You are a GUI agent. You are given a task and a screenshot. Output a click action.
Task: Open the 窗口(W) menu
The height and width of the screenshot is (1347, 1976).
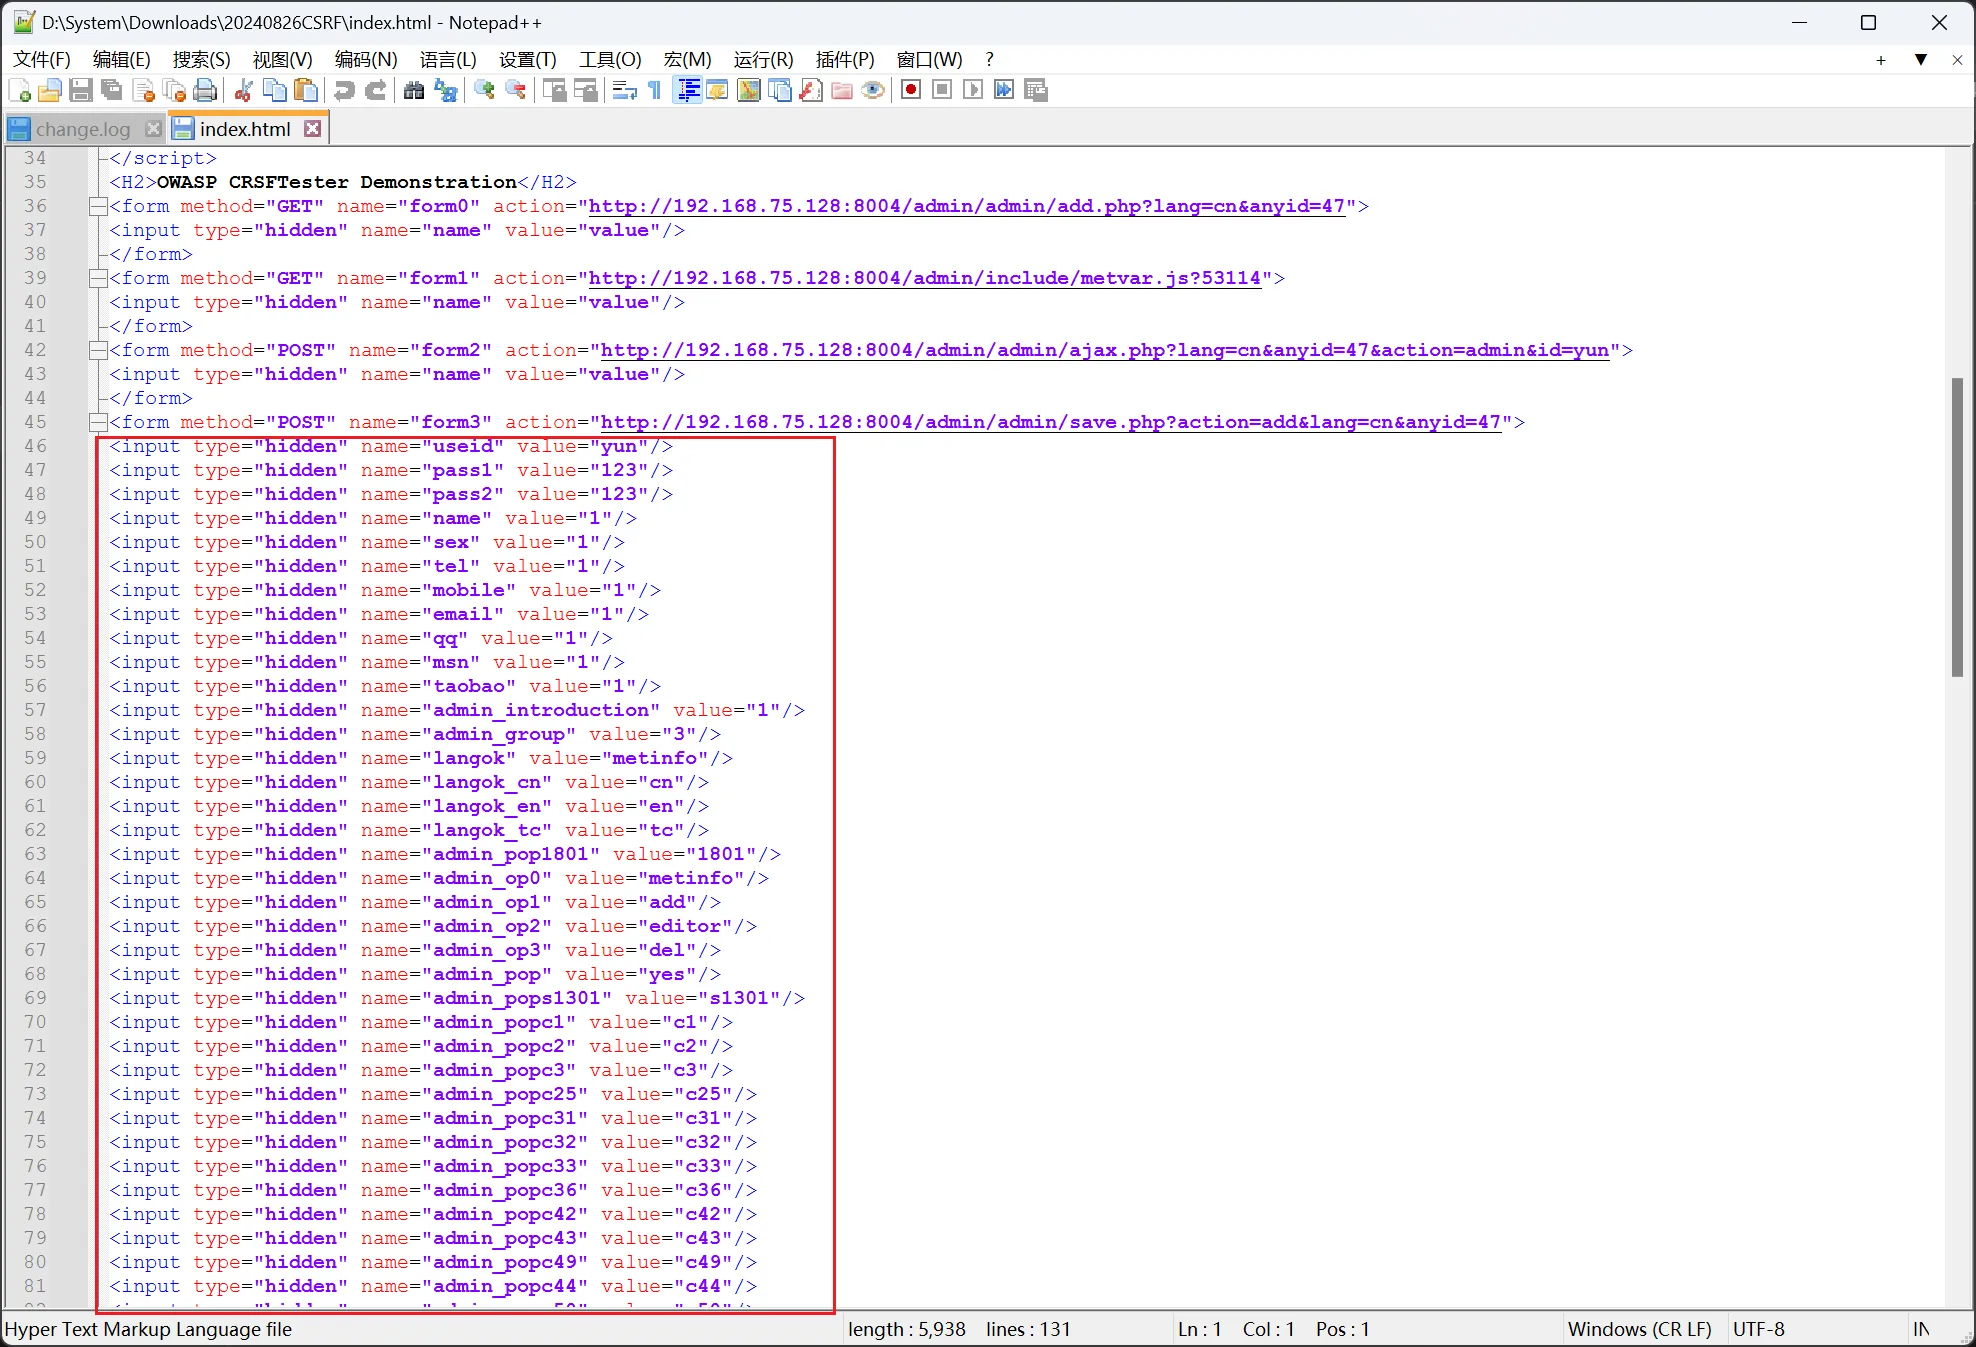pos(929,60)
